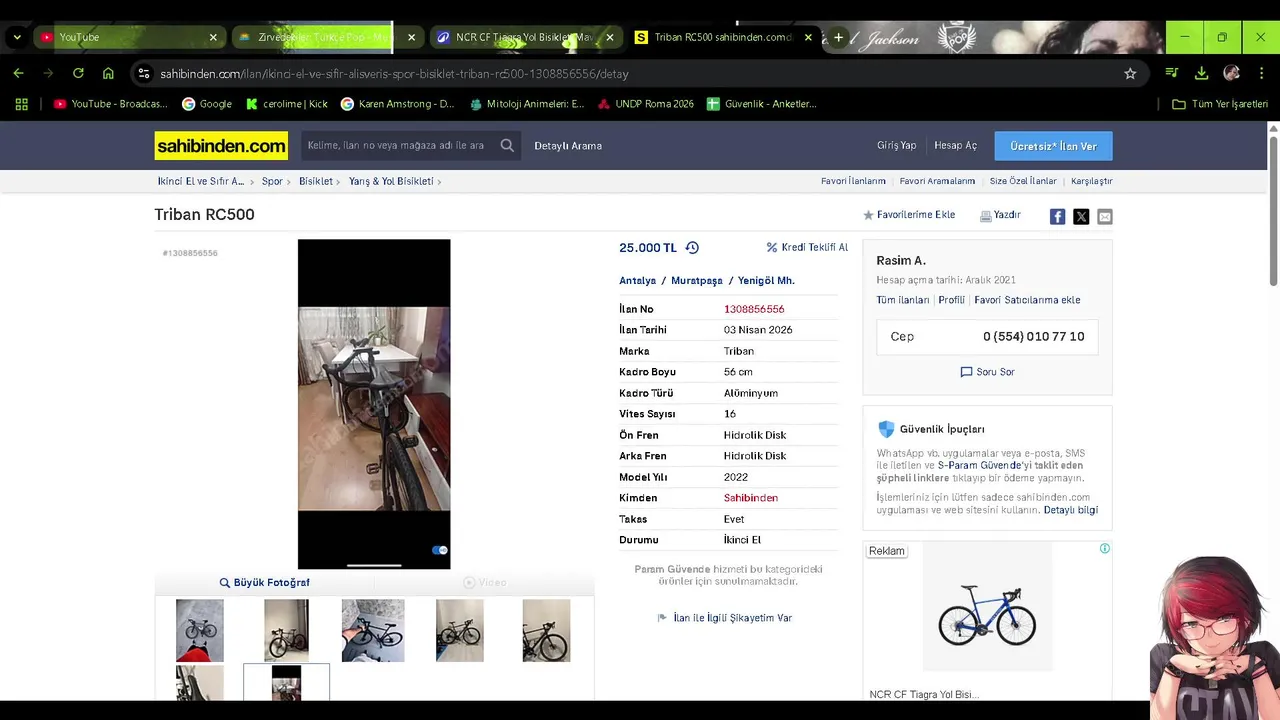Share listing on X icon
The width and height of the screenshot is (1280, 720).
pos(1081,216)
